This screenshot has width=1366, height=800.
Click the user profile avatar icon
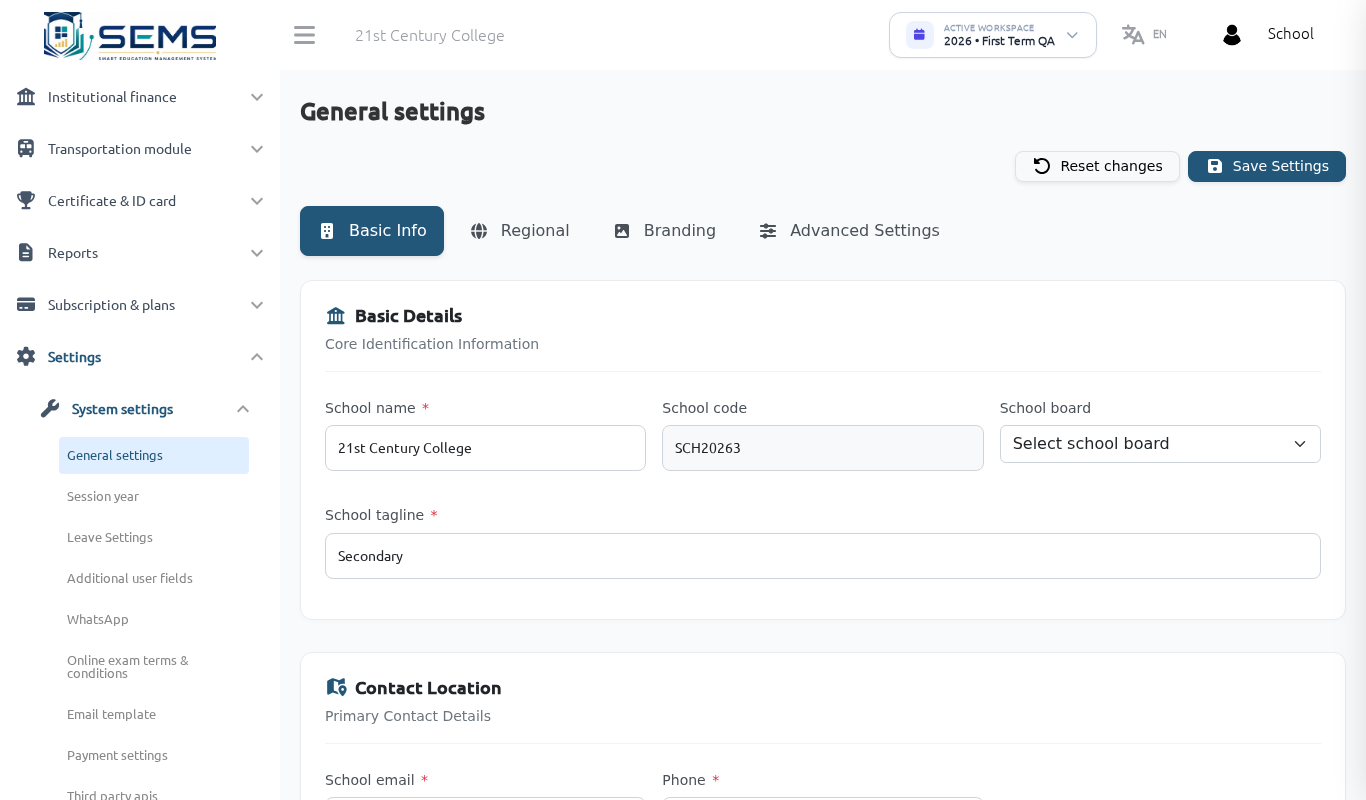(x=1231, y=34)
